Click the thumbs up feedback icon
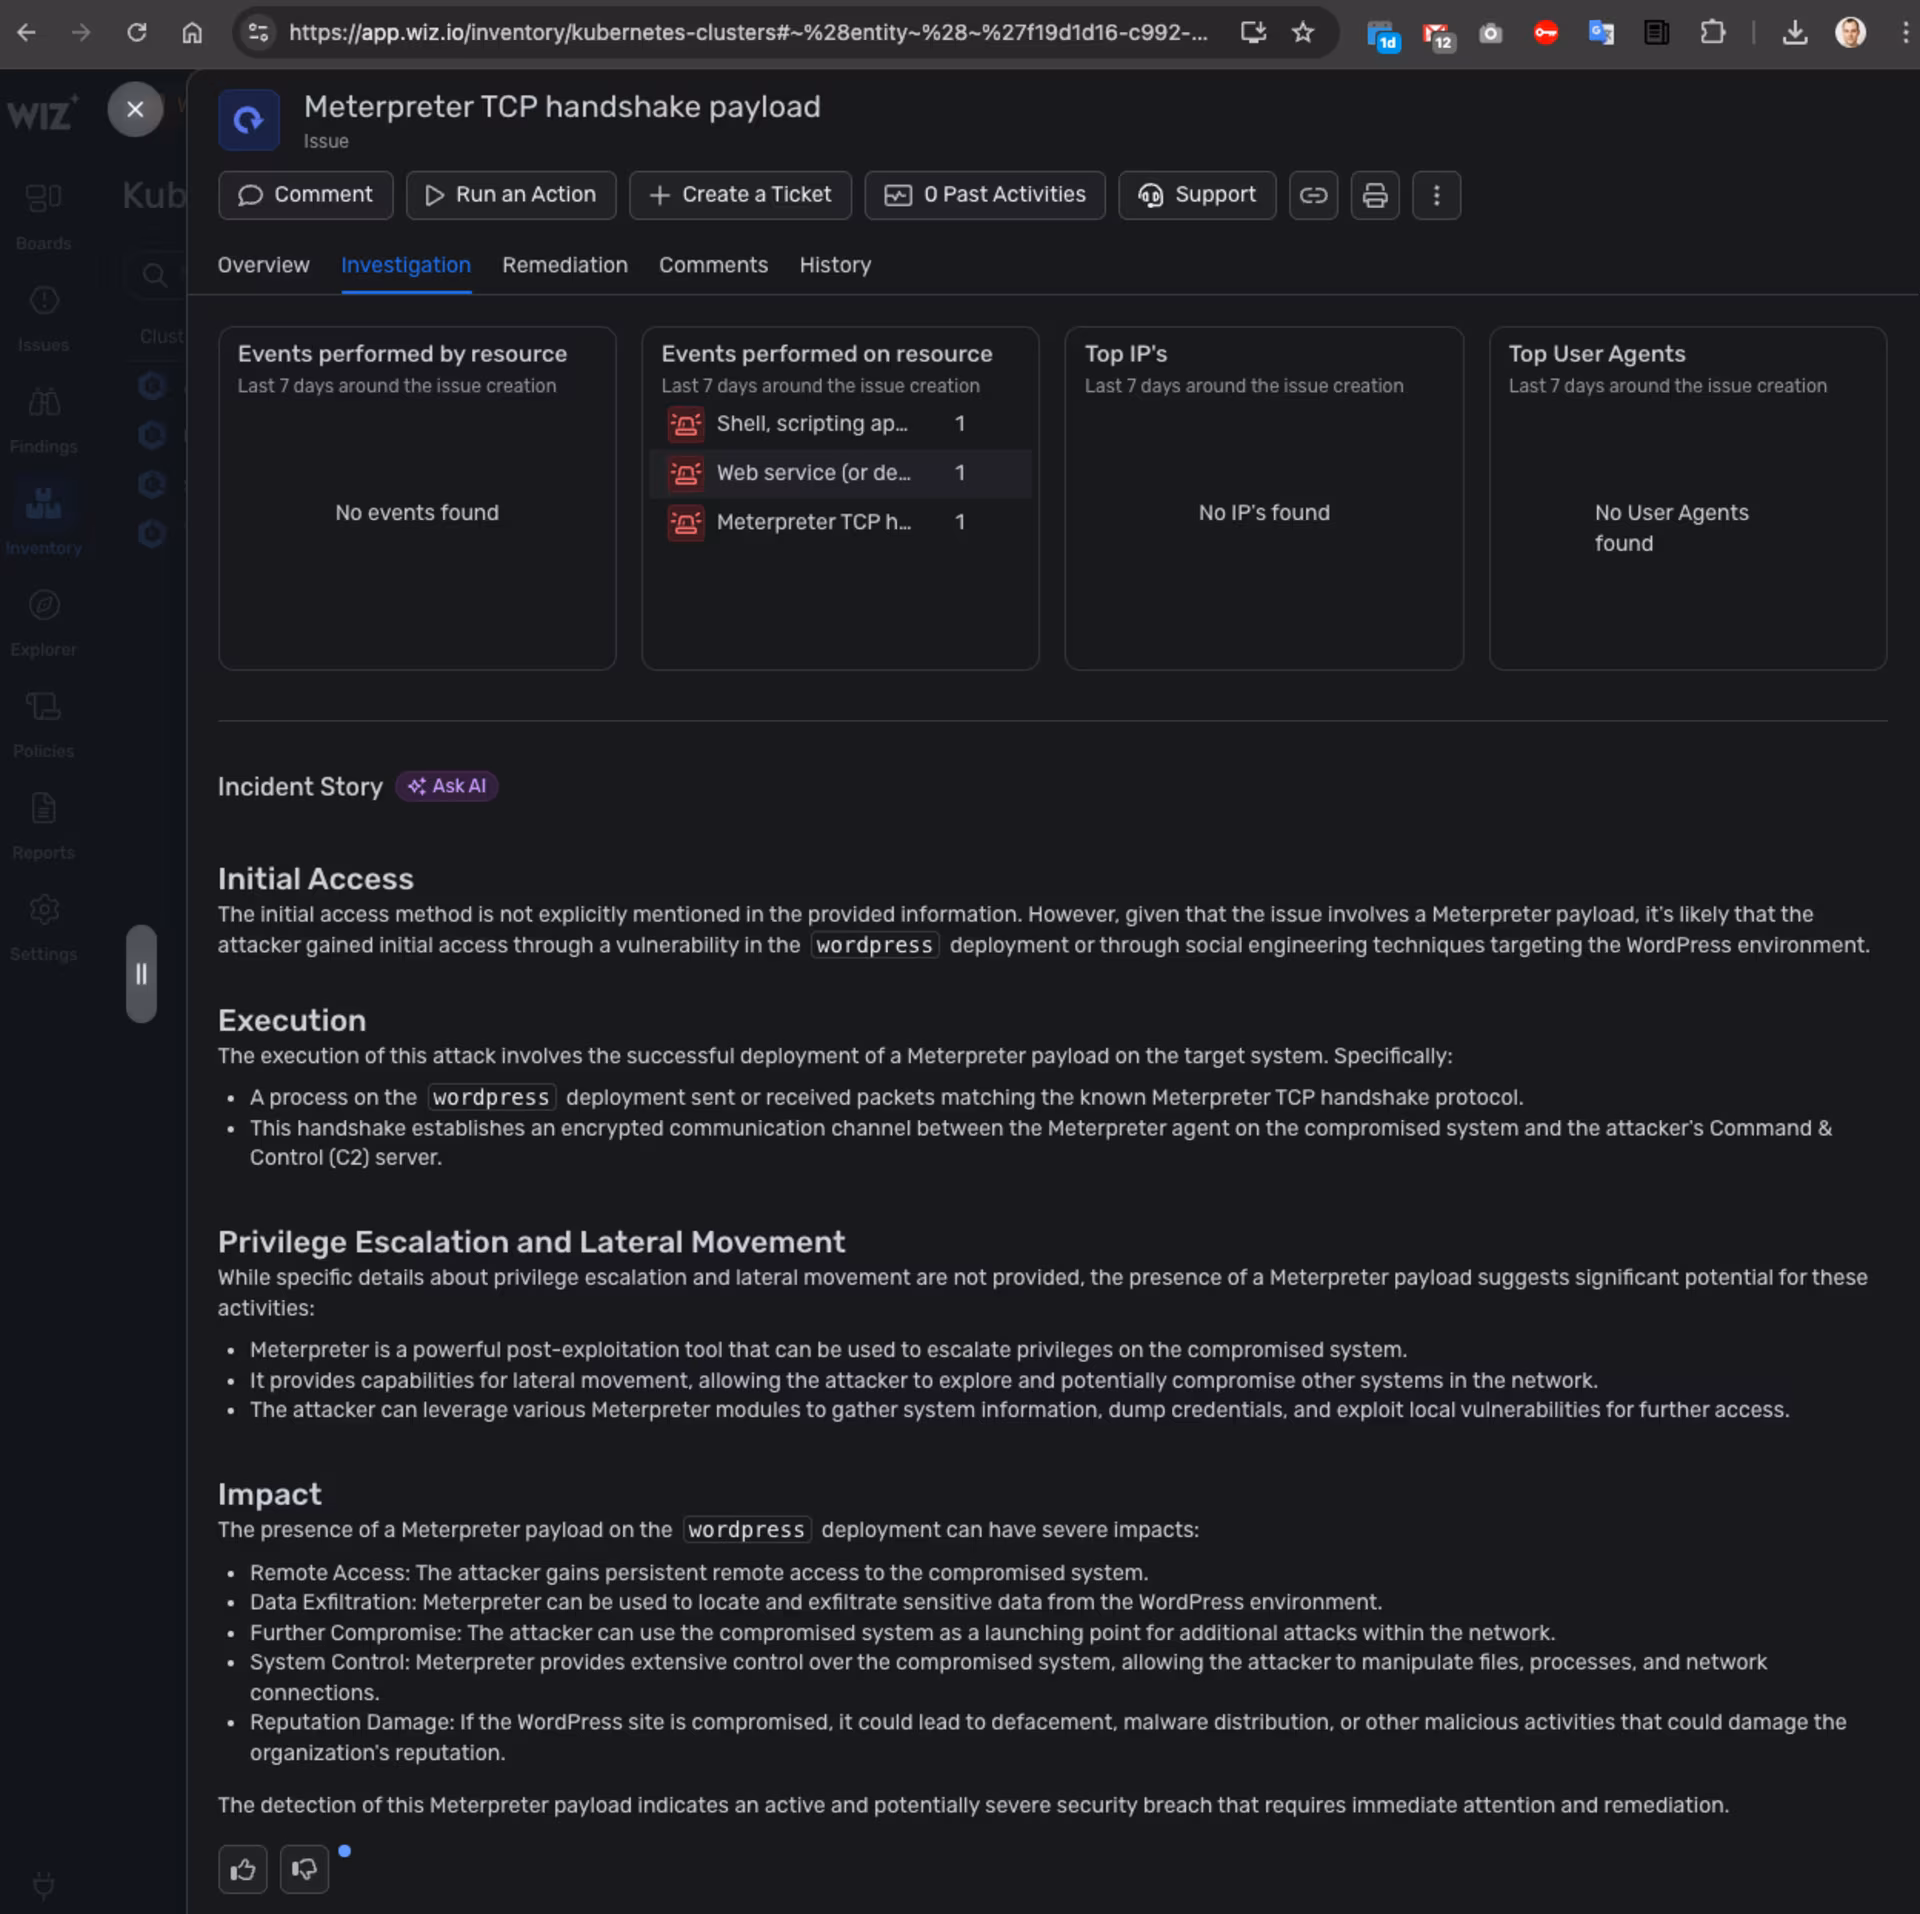 tap(243, 1868)
